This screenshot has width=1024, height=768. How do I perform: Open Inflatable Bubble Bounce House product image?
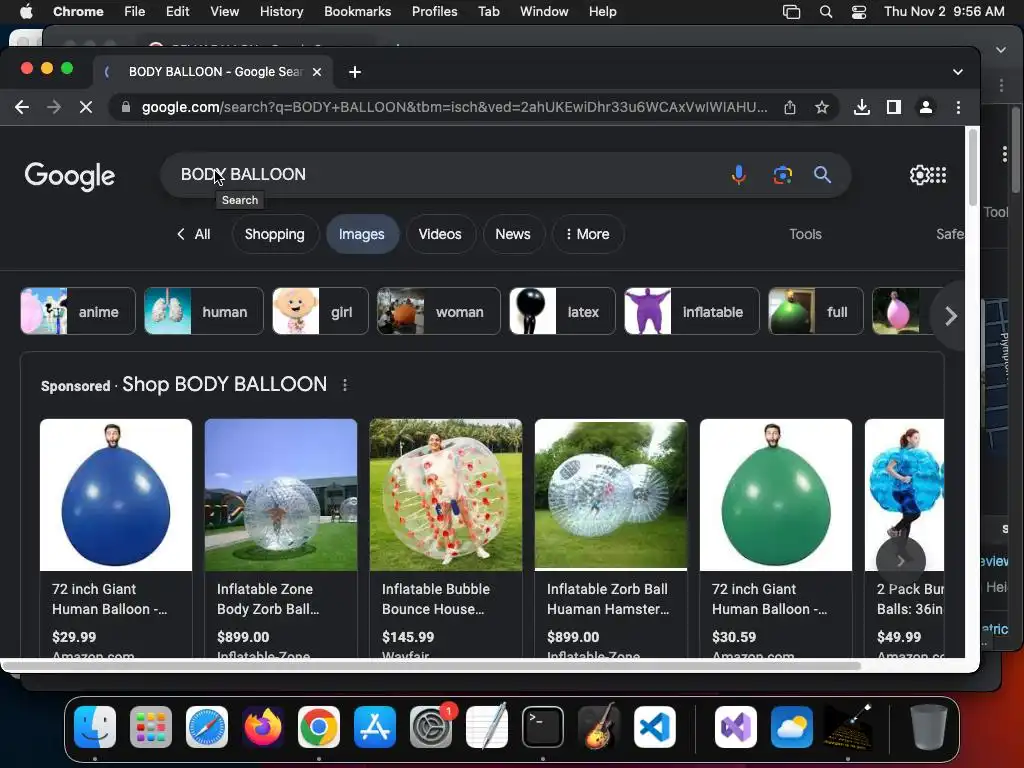click(x=446, y=495)
